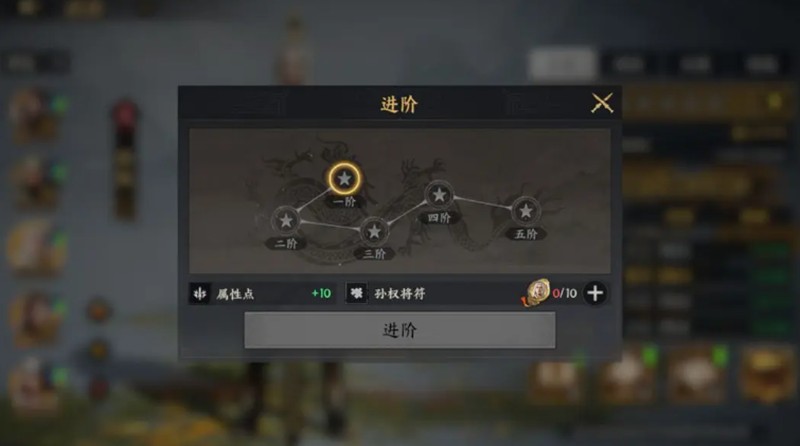The height and width of the screenshot is (446, 800).
Task: Click the 属性点 attribute icon
Action: [199, 293]
